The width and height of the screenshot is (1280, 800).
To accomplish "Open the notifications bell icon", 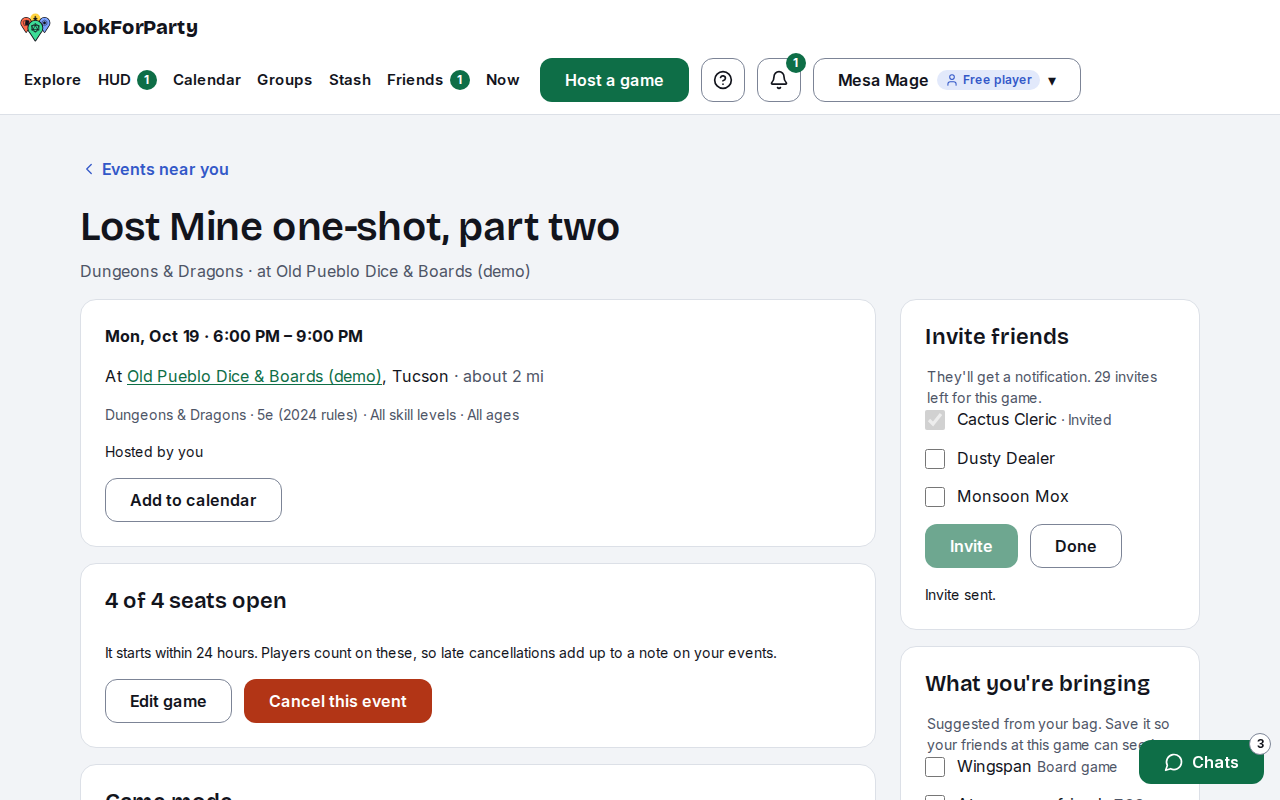I will pos(779,80).
